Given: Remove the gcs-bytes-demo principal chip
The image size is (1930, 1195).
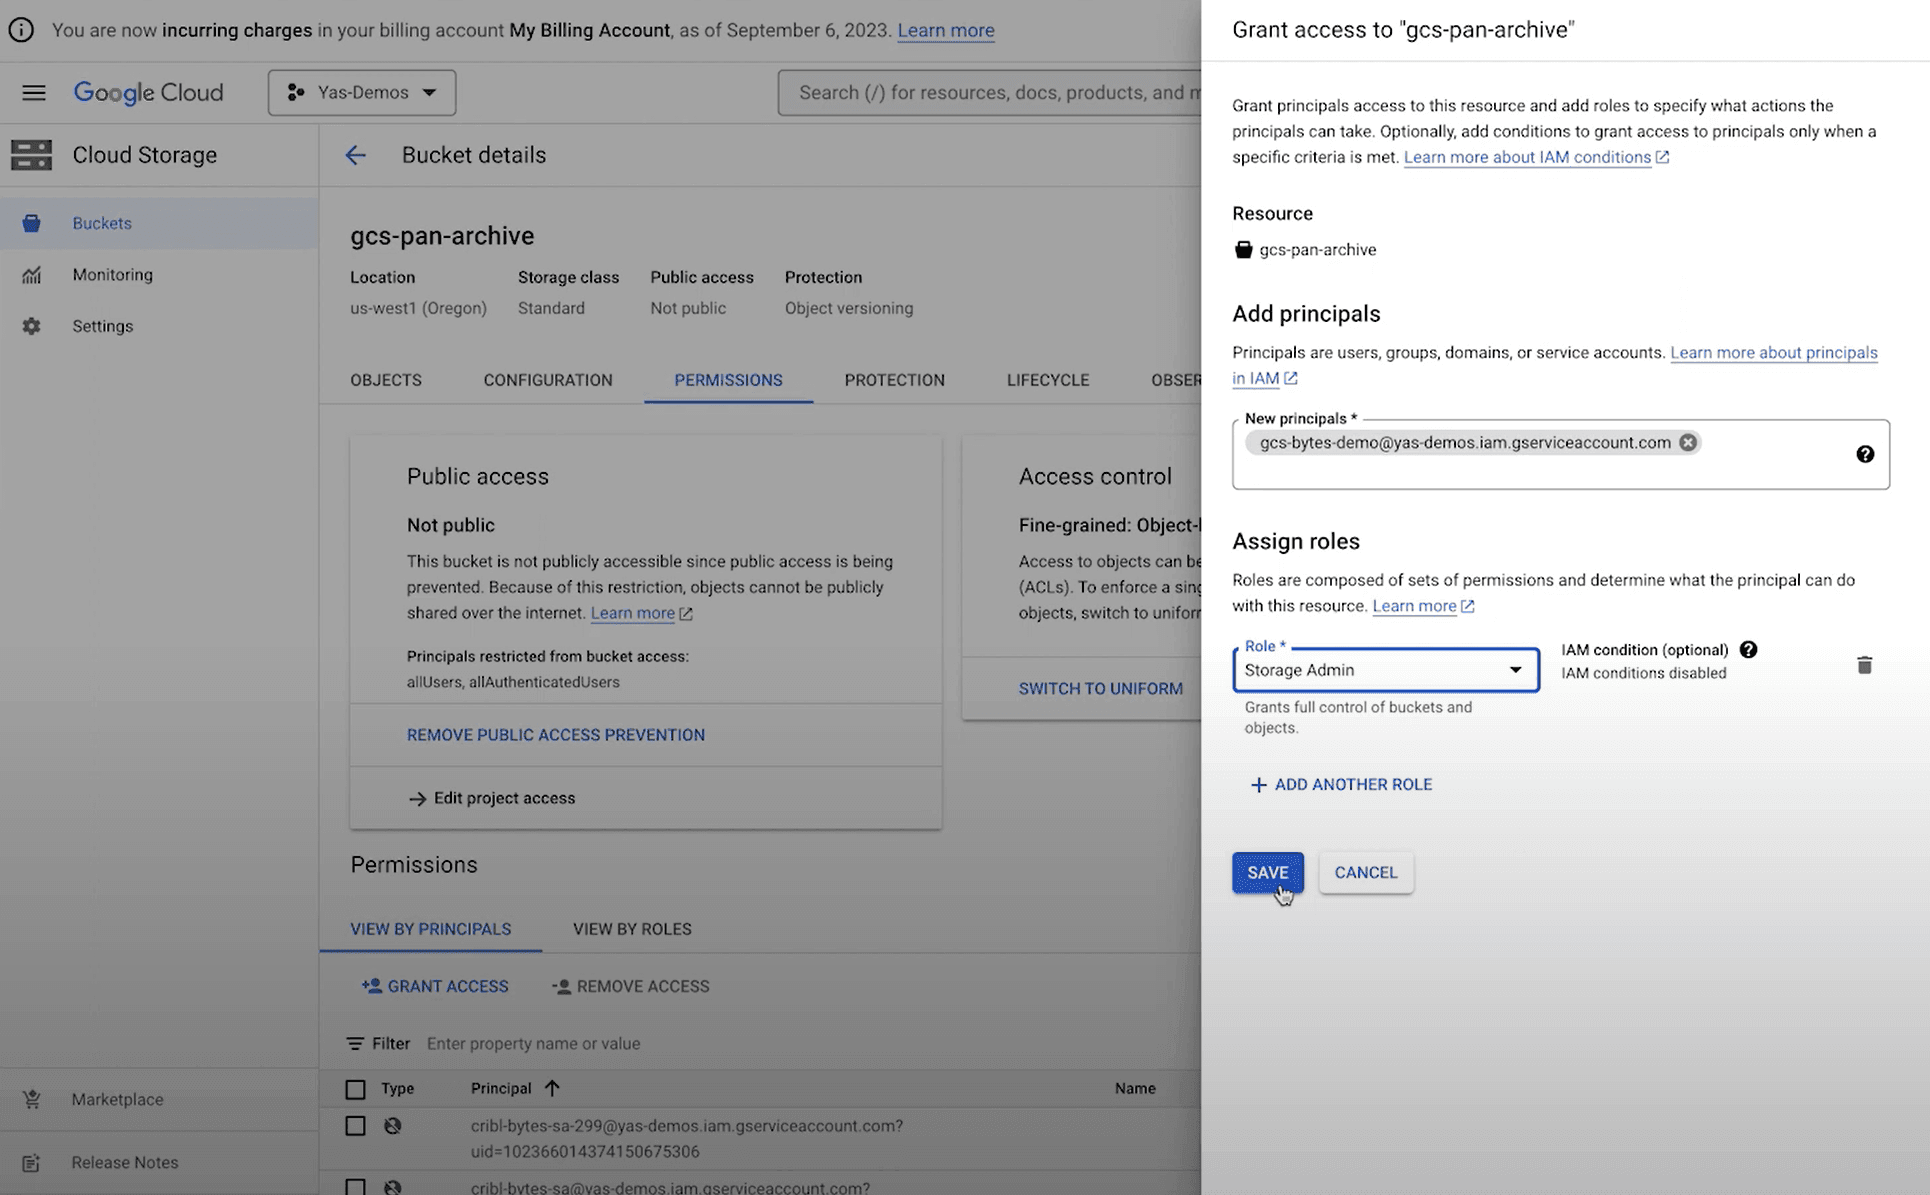Looking at the screenshot, I should (1687, 443).
